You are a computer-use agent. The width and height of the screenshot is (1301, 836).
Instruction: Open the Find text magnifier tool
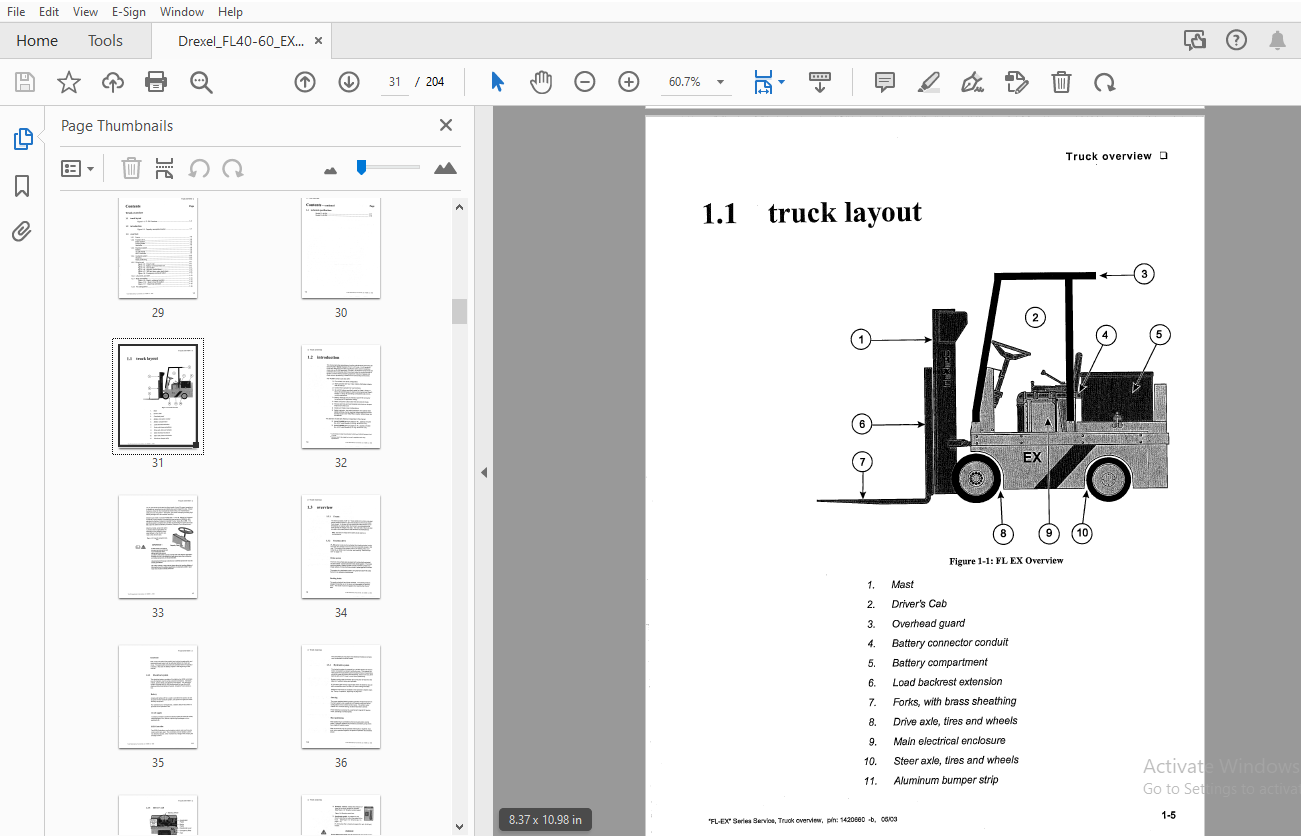pos(201,82)
